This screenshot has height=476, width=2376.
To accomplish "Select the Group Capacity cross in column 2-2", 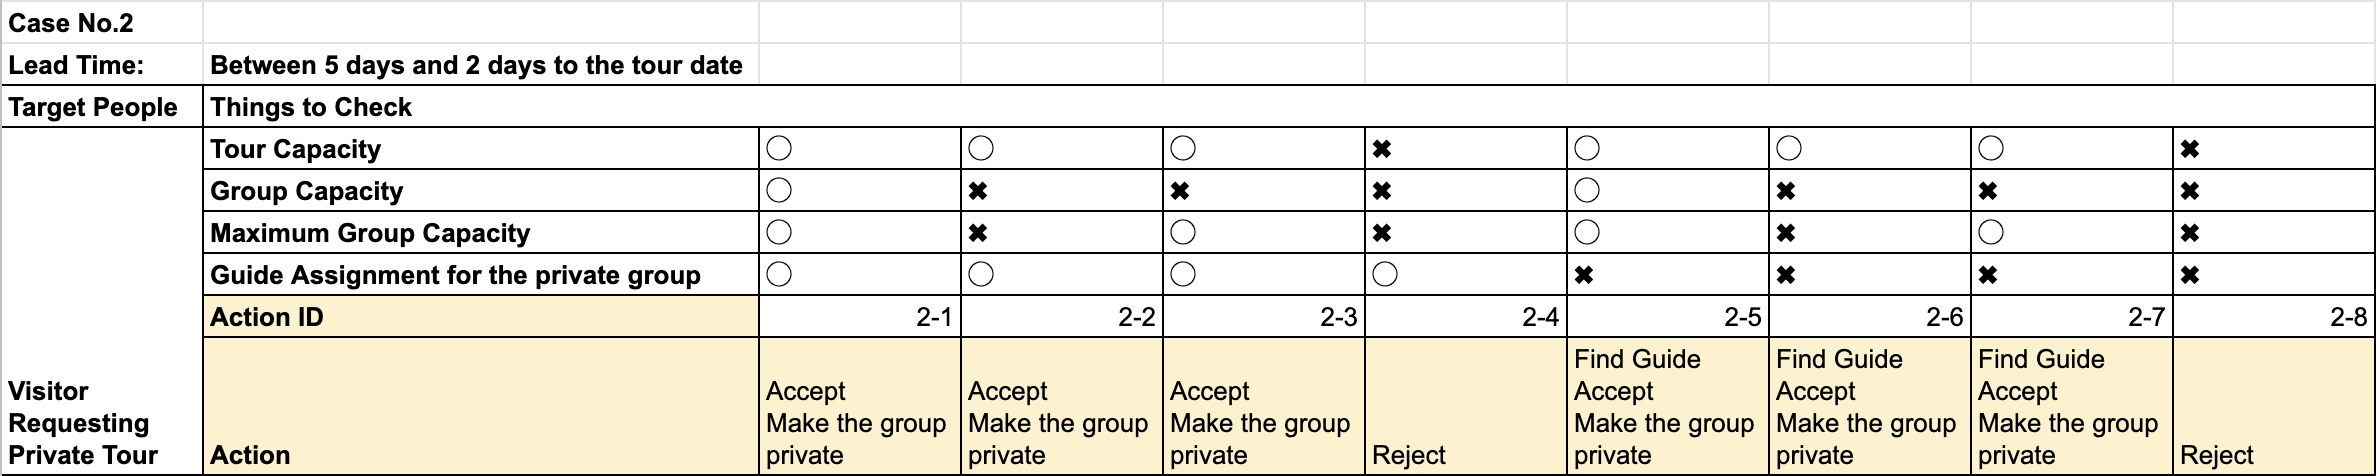I will (x=978, y=191).
